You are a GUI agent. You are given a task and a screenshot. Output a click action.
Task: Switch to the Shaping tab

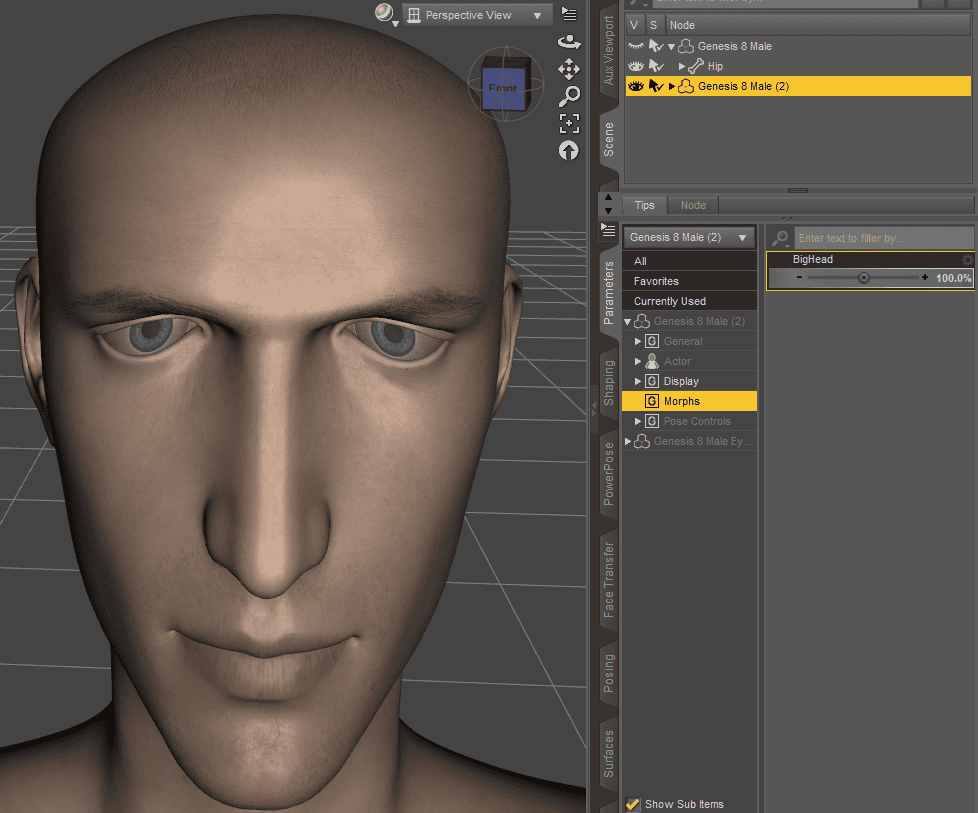(x=607, y=380)
